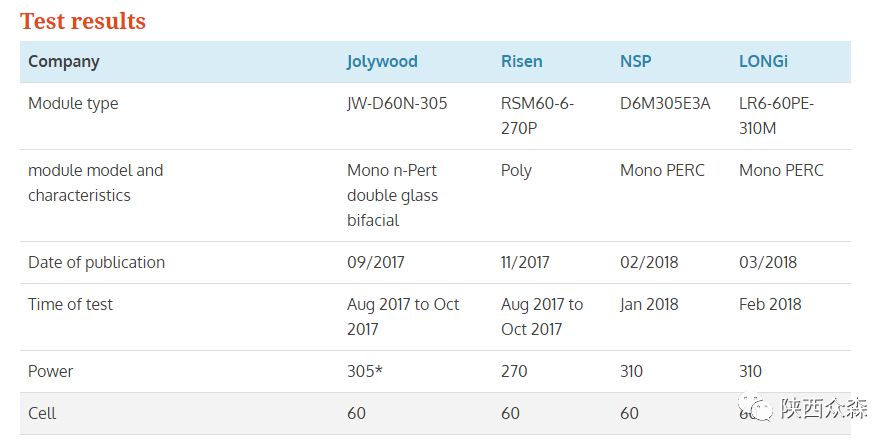Open the NSP company link
This screenshot has width=896, height=447.
tap(635, 62)
